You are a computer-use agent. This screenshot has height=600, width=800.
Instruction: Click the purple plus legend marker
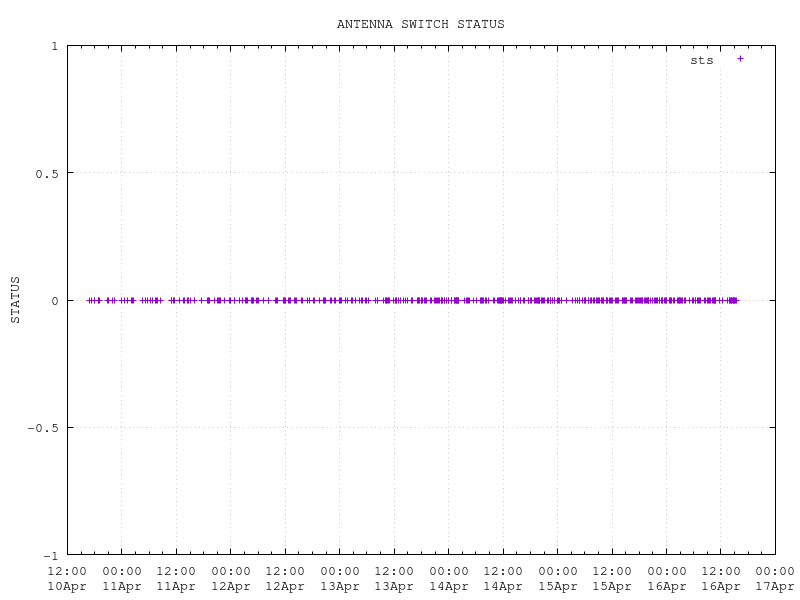(x=740, y=59)
